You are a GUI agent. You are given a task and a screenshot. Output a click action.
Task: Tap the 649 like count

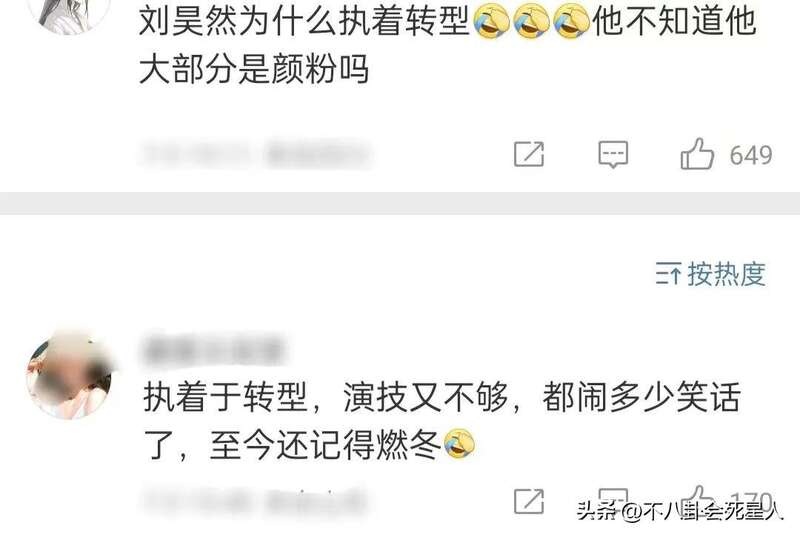pyautogui.click(x=751, y=155)
